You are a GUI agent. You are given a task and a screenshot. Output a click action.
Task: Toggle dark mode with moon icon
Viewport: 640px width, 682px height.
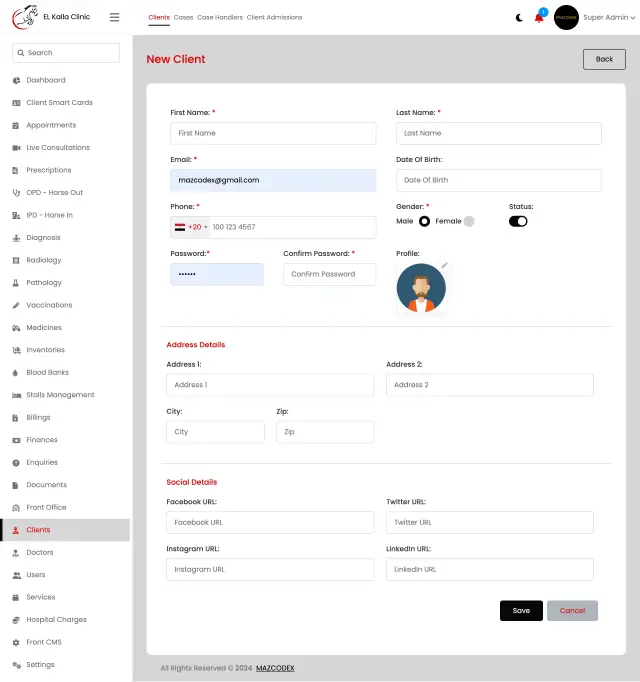click(519, 18)
